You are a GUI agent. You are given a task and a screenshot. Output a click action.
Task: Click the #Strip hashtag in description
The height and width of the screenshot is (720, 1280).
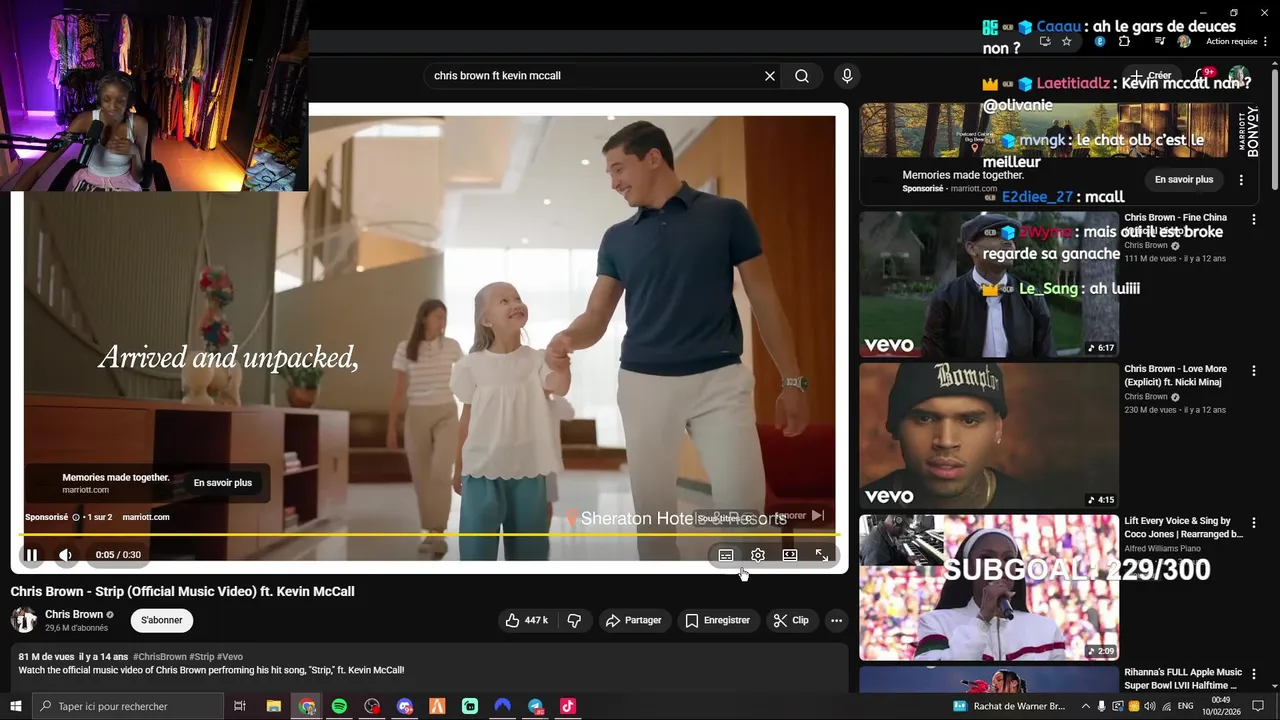pyautogui.click(x=202, y=657)
